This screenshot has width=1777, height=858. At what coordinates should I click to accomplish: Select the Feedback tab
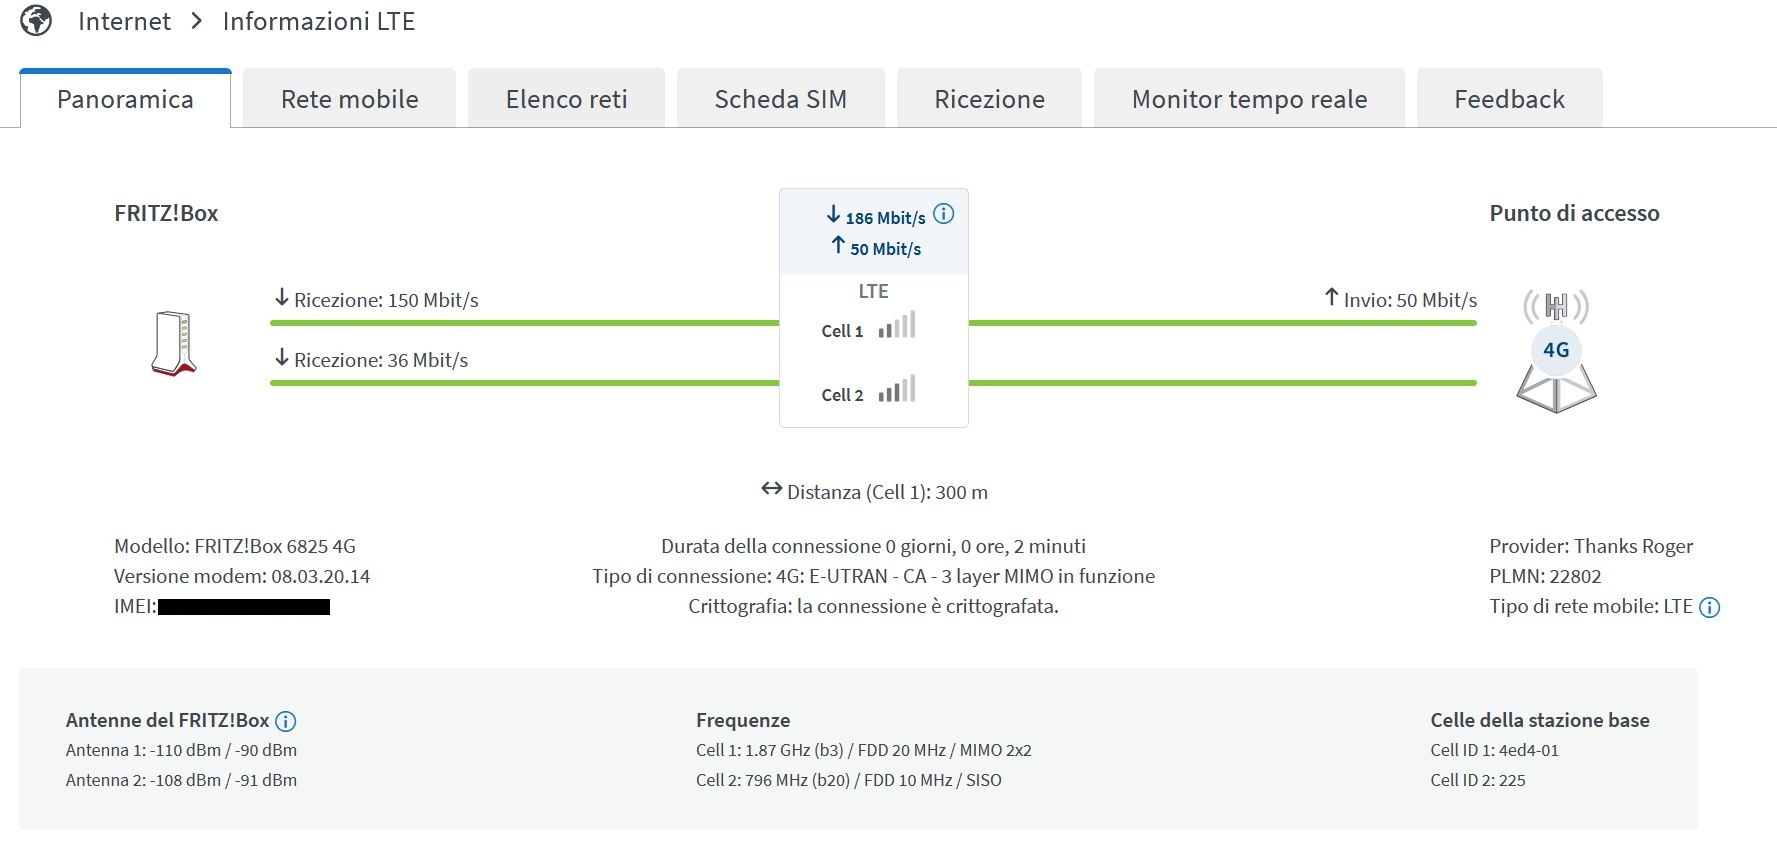click(1509, 99)
